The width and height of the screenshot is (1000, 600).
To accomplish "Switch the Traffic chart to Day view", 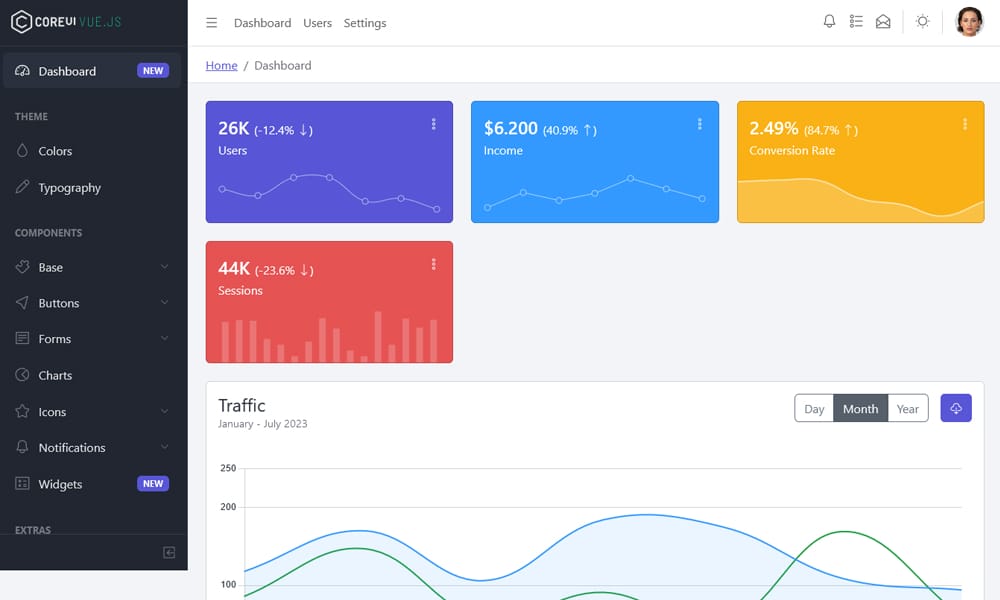I will 814,408.
